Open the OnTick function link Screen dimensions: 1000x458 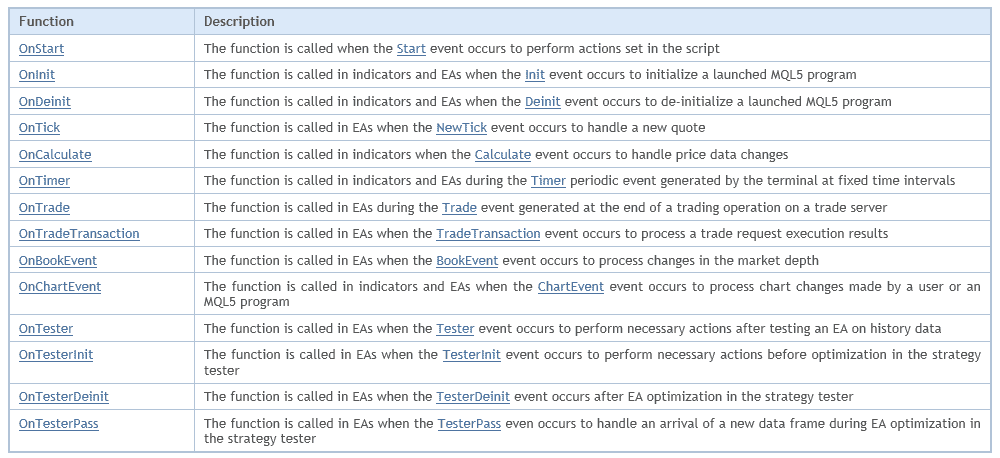[40, 128]
